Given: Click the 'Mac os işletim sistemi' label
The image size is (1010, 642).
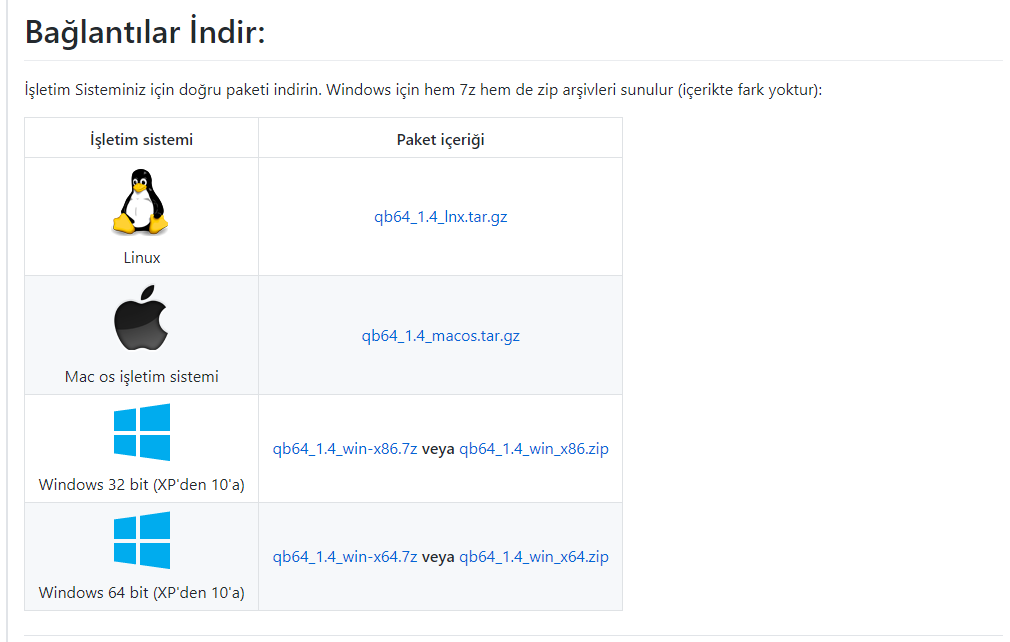Looking at the screenshot, I should pyautogui.click(x=141, y=376).
